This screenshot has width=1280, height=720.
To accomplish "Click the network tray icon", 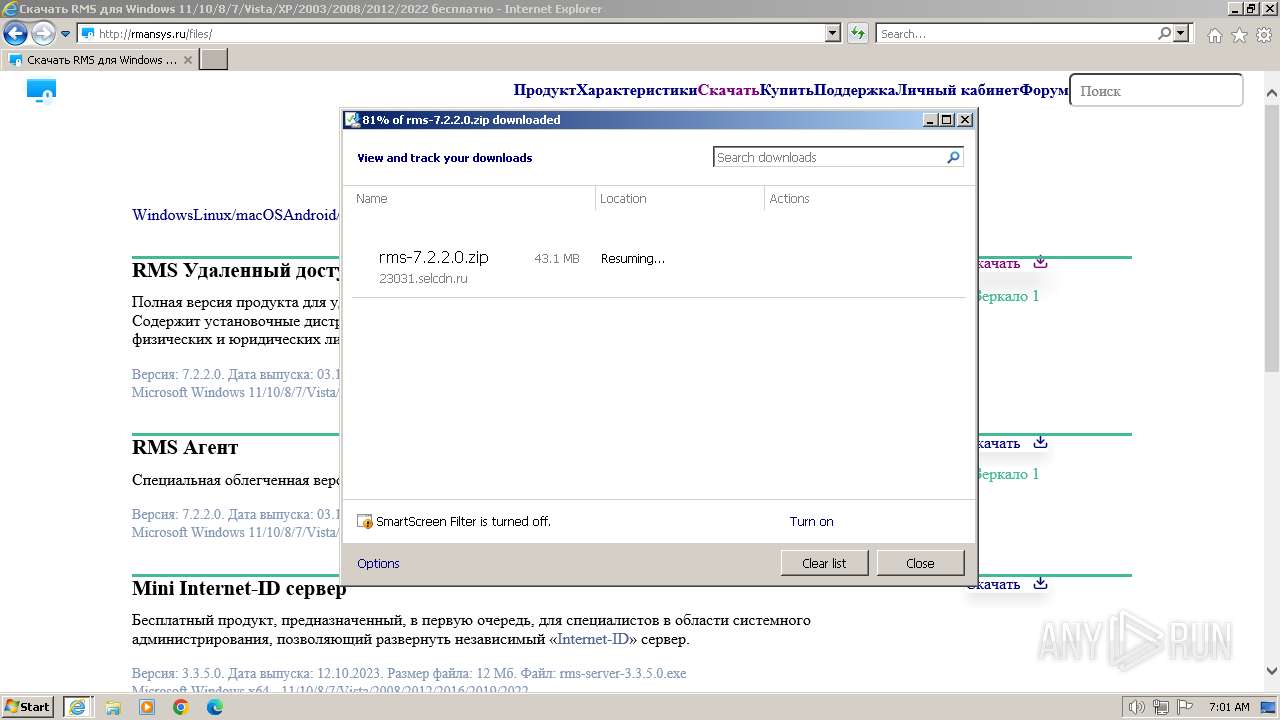I will click(x=1161, y=707).
